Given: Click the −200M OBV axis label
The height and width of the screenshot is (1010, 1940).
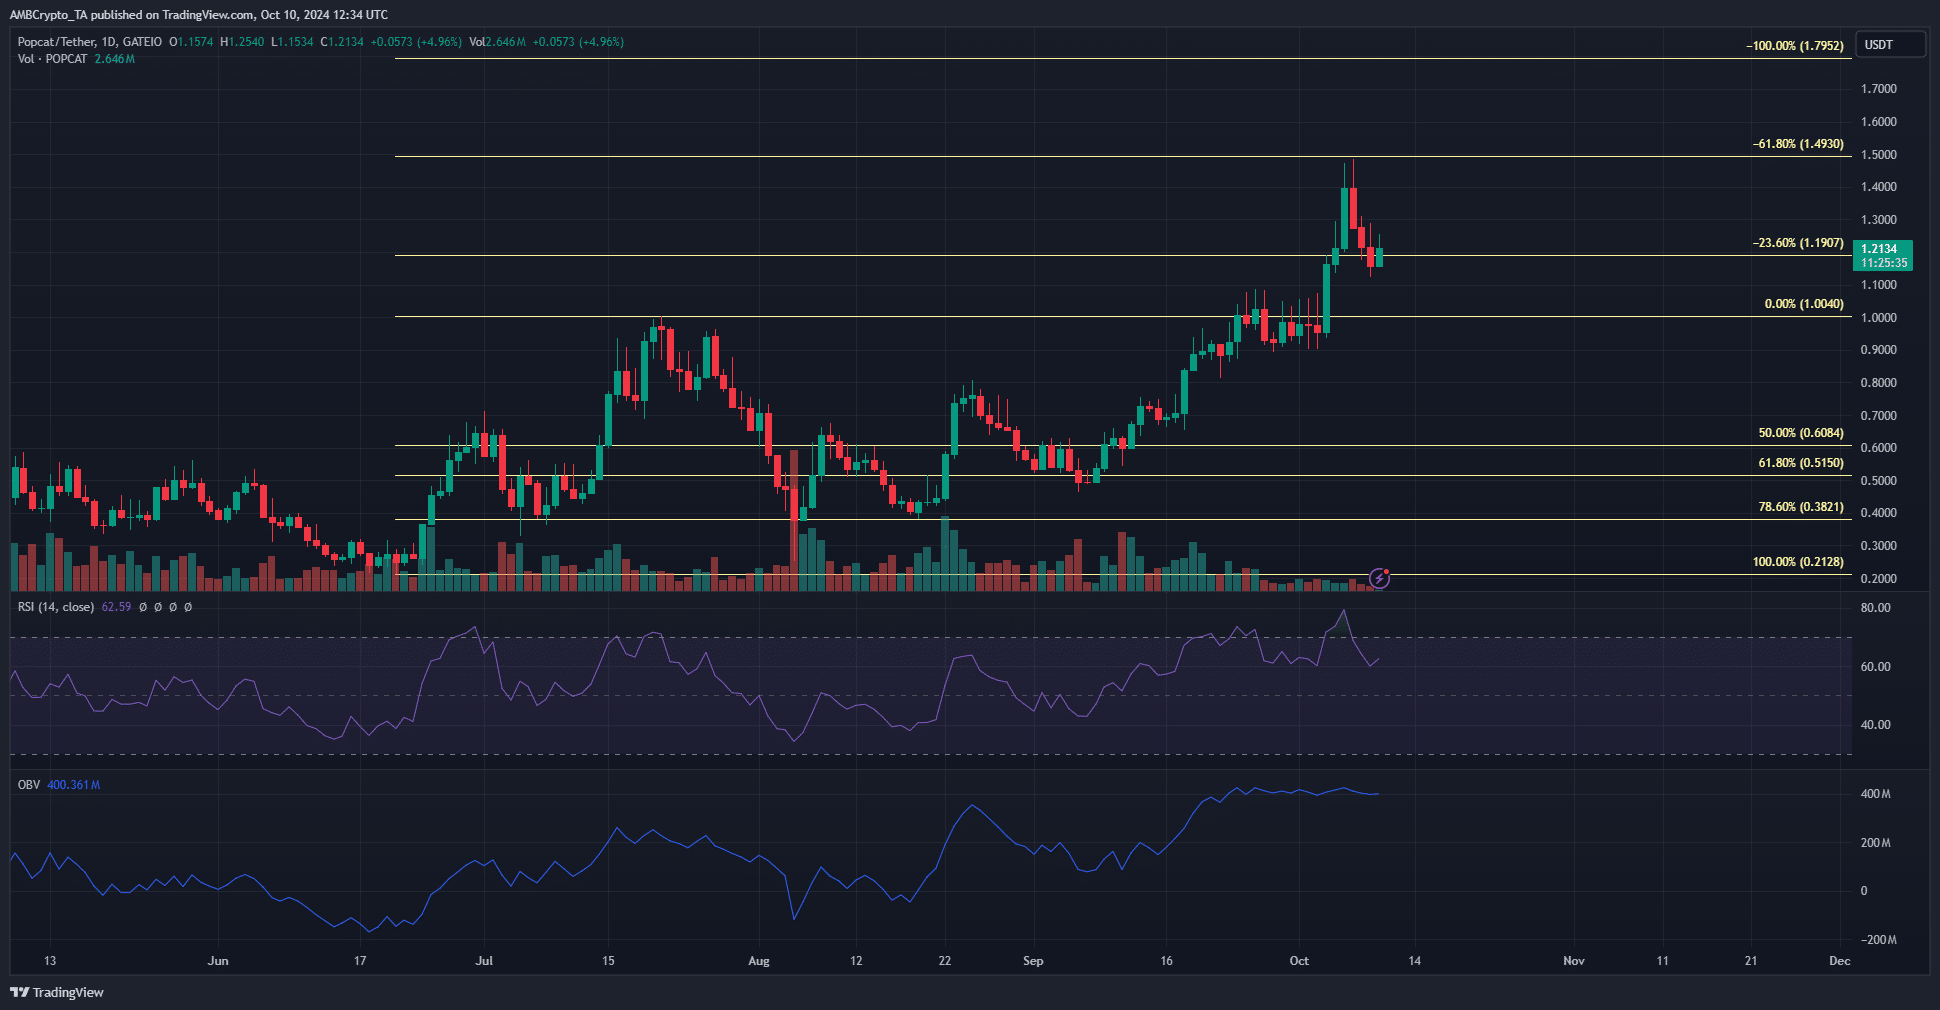Looking at the screenshot, I should pyautogui.click(x=1878, y=940).
